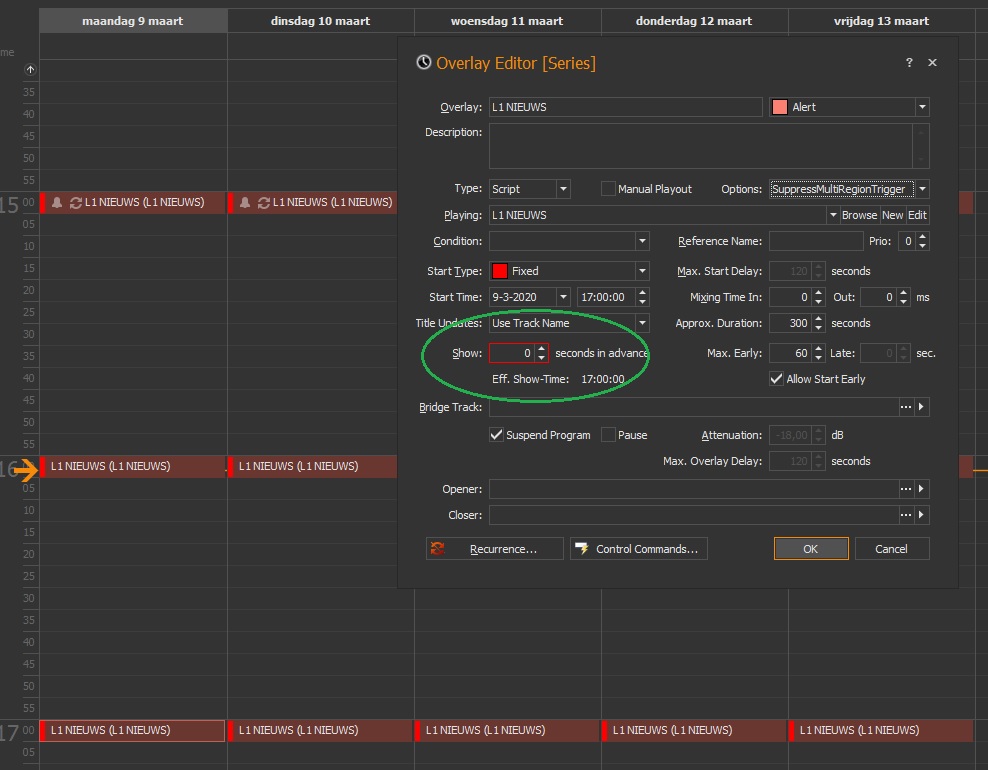Click the bell icon on Monday 15:00 L1 NIEUWS
This screenshot has width=988, height=770.
(x=57, y=202)
